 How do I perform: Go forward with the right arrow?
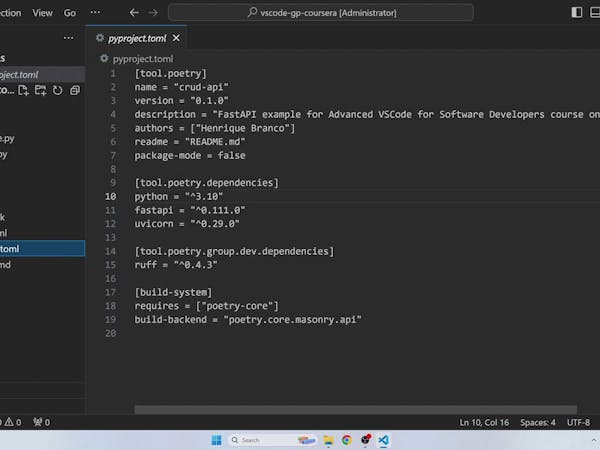(153, 13)
